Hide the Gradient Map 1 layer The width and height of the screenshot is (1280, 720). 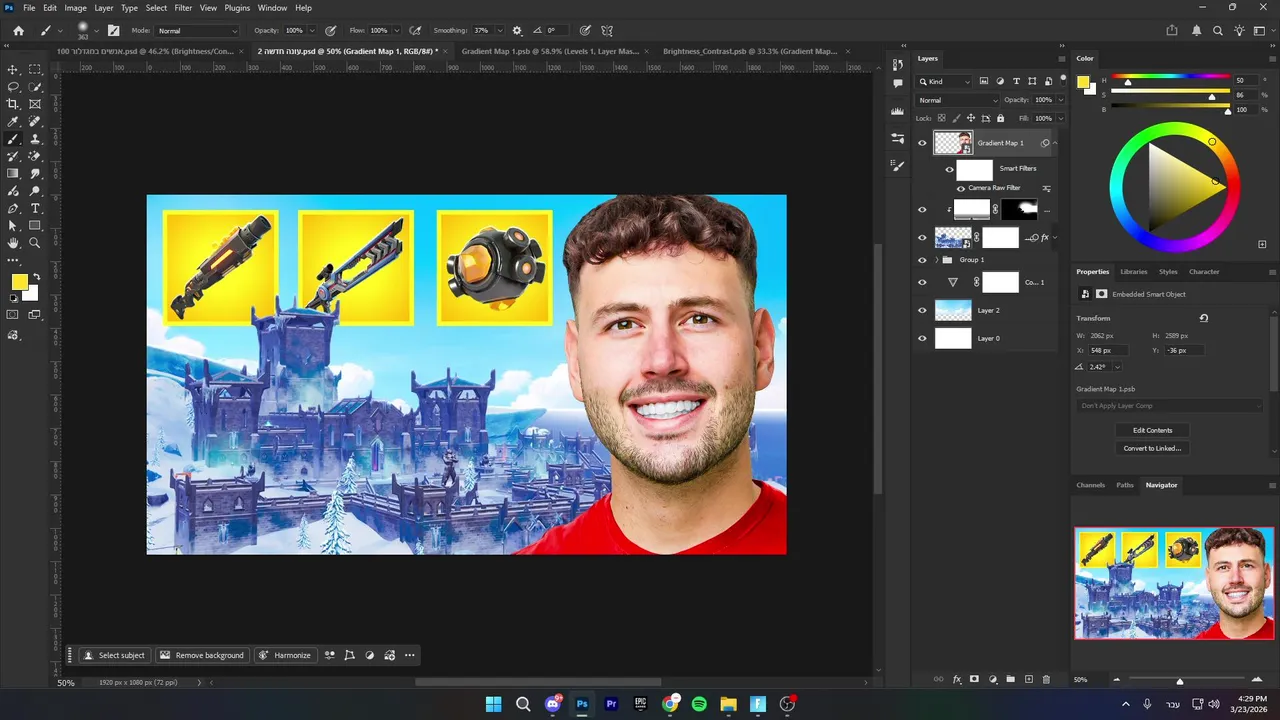pyautogui.click(x=922, y=143)
